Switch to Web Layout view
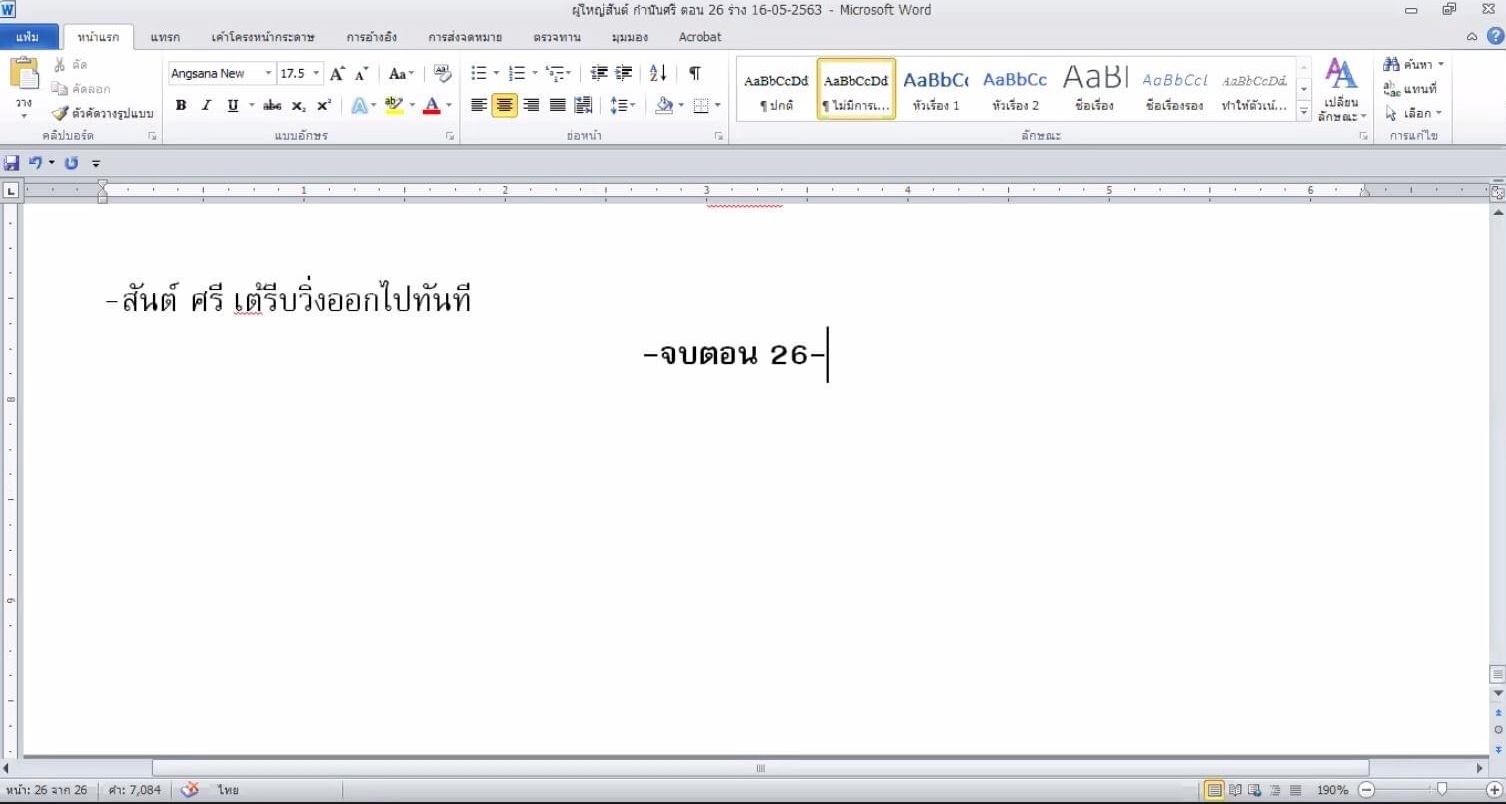 point(1256,790)
